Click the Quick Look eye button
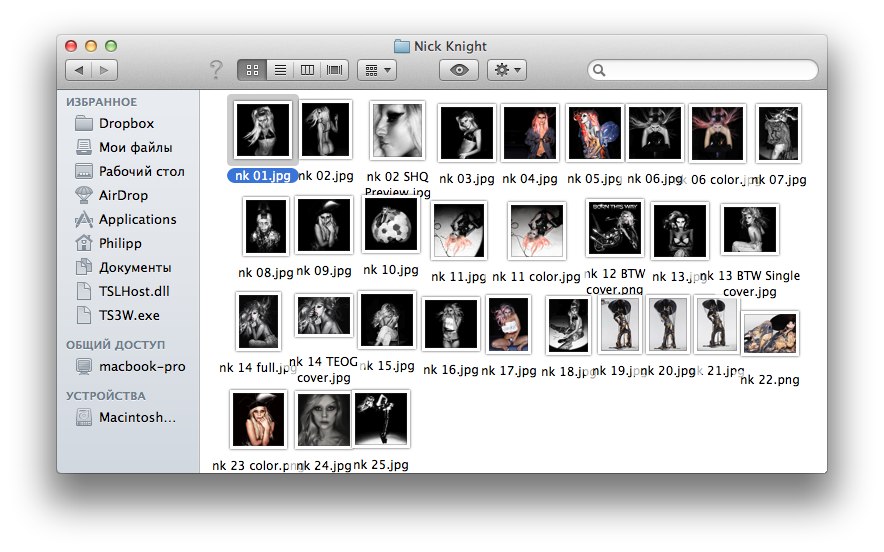The width and height of the screenshot is (884, 552). tap(459, 70)
